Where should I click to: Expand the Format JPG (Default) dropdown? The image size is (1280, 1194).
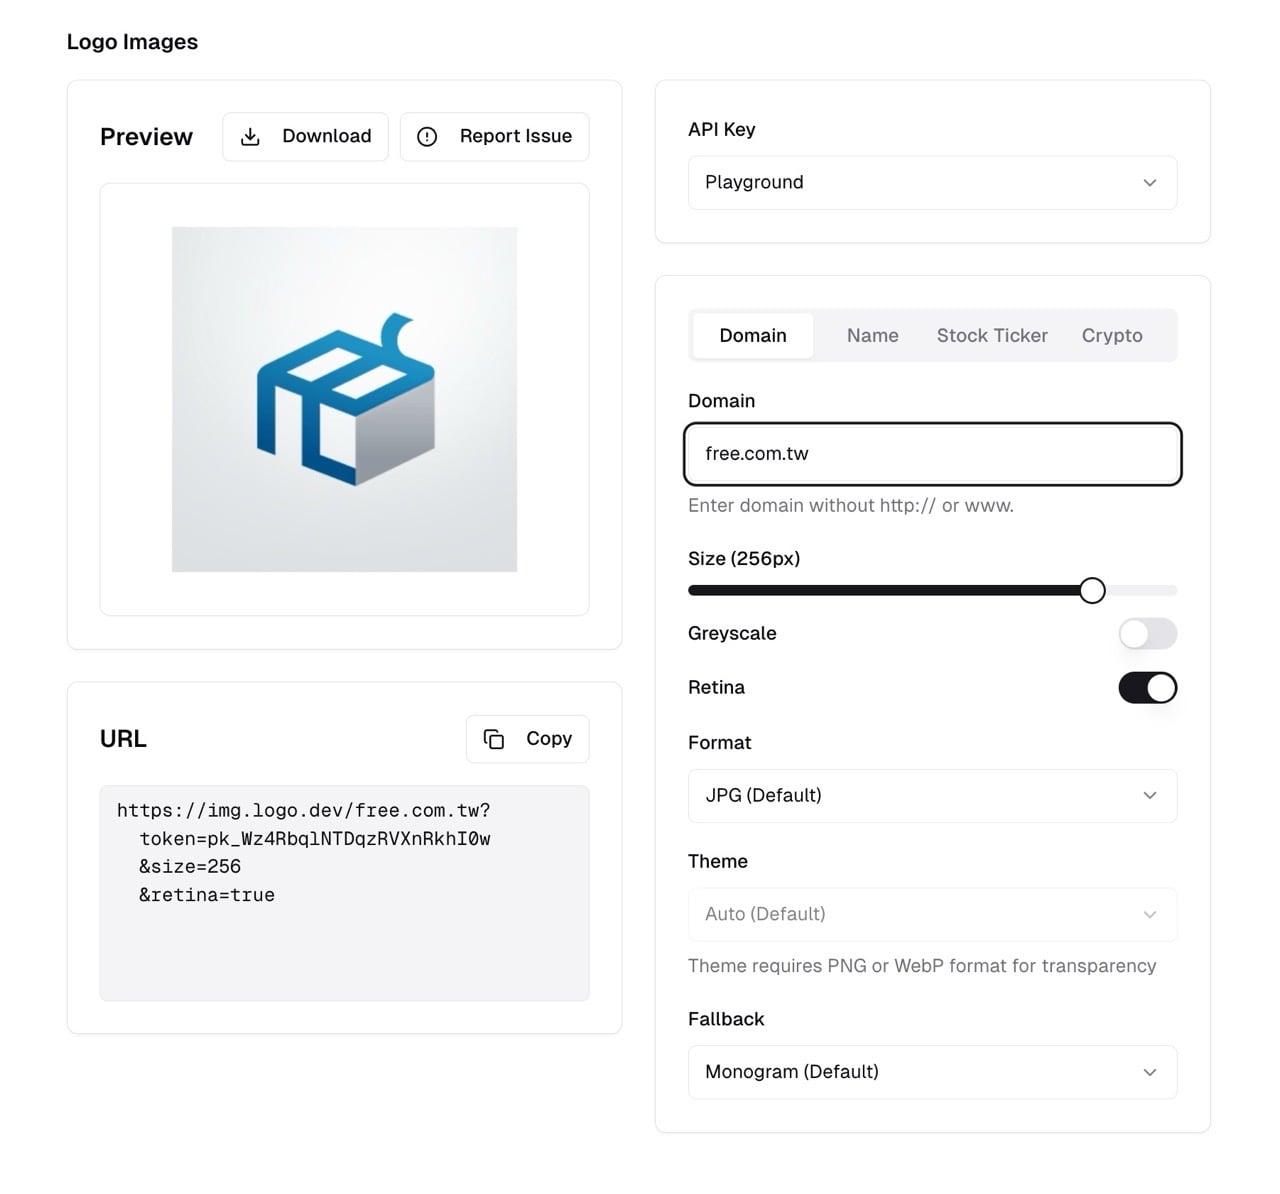tap(932, 796)
